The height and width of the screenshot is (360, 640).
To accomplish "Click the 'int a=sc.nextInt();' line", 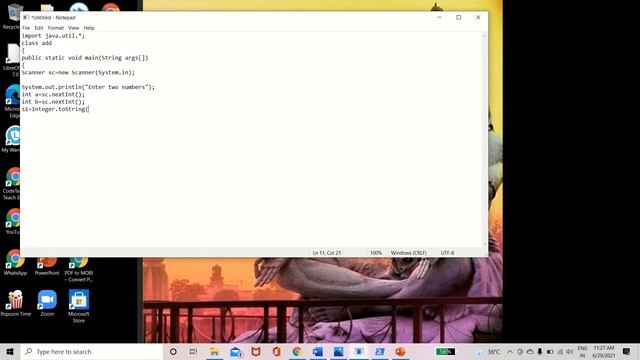I will pos(53,94).
